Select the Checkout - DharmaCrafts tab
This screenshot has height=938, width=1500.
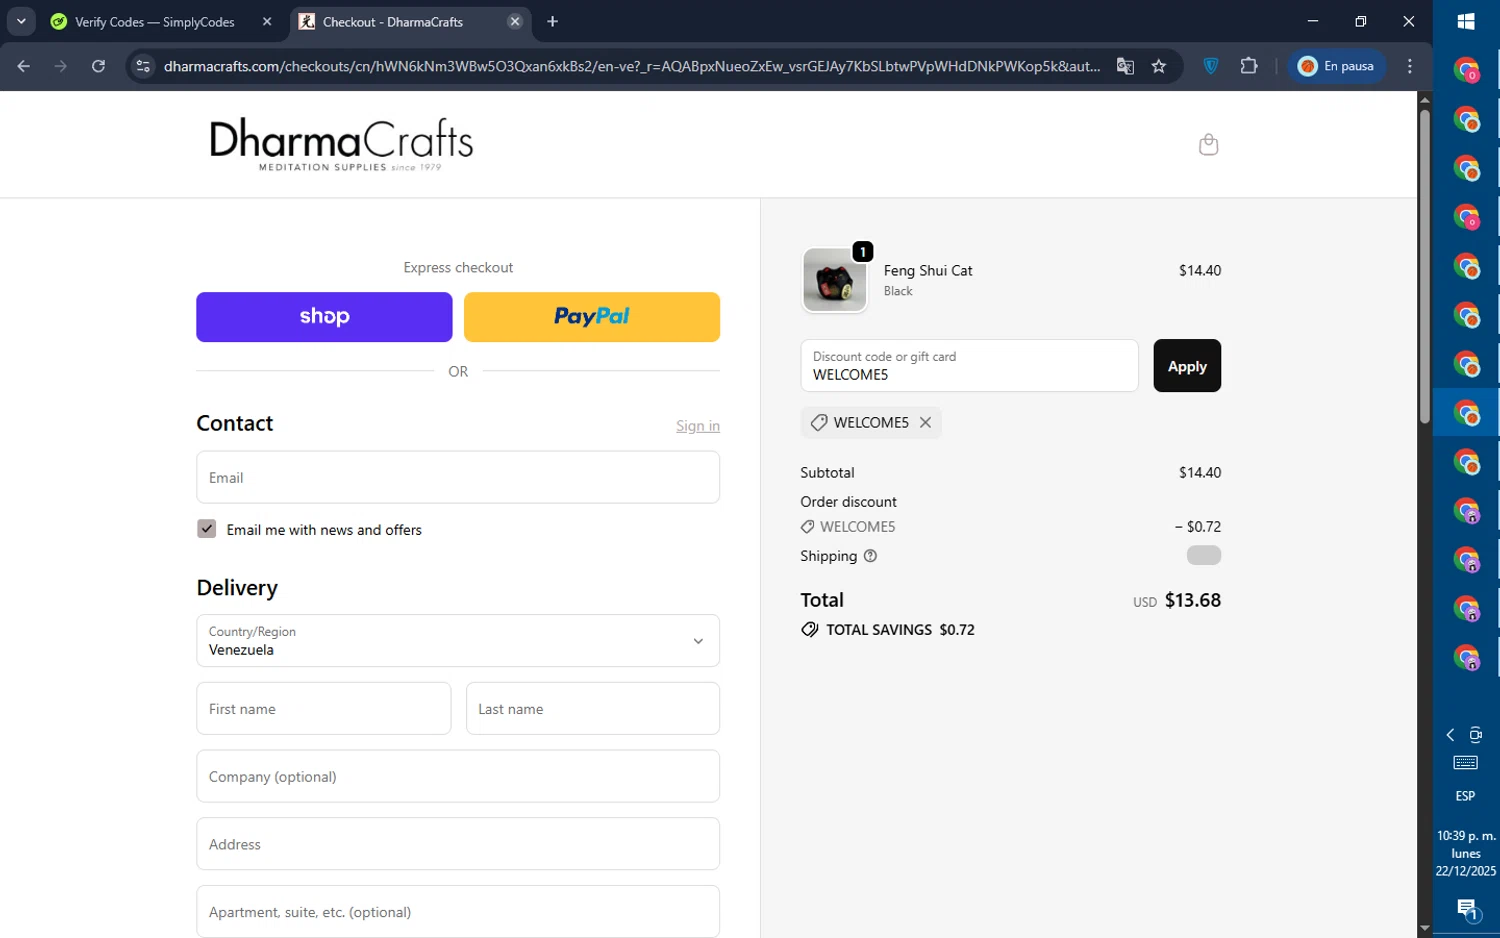[x=393, y=22]
